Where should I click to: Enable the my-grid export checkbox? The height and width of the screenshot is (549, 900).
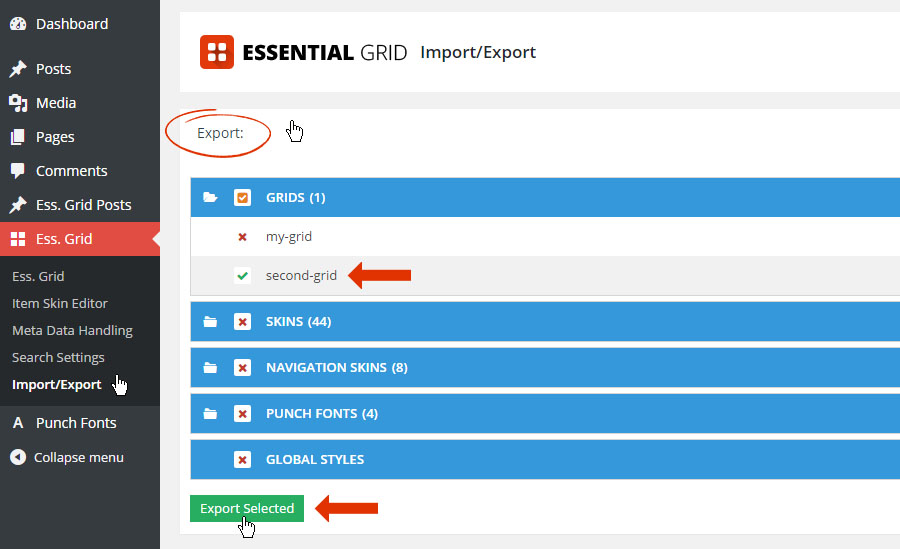(x=242, y=237)
